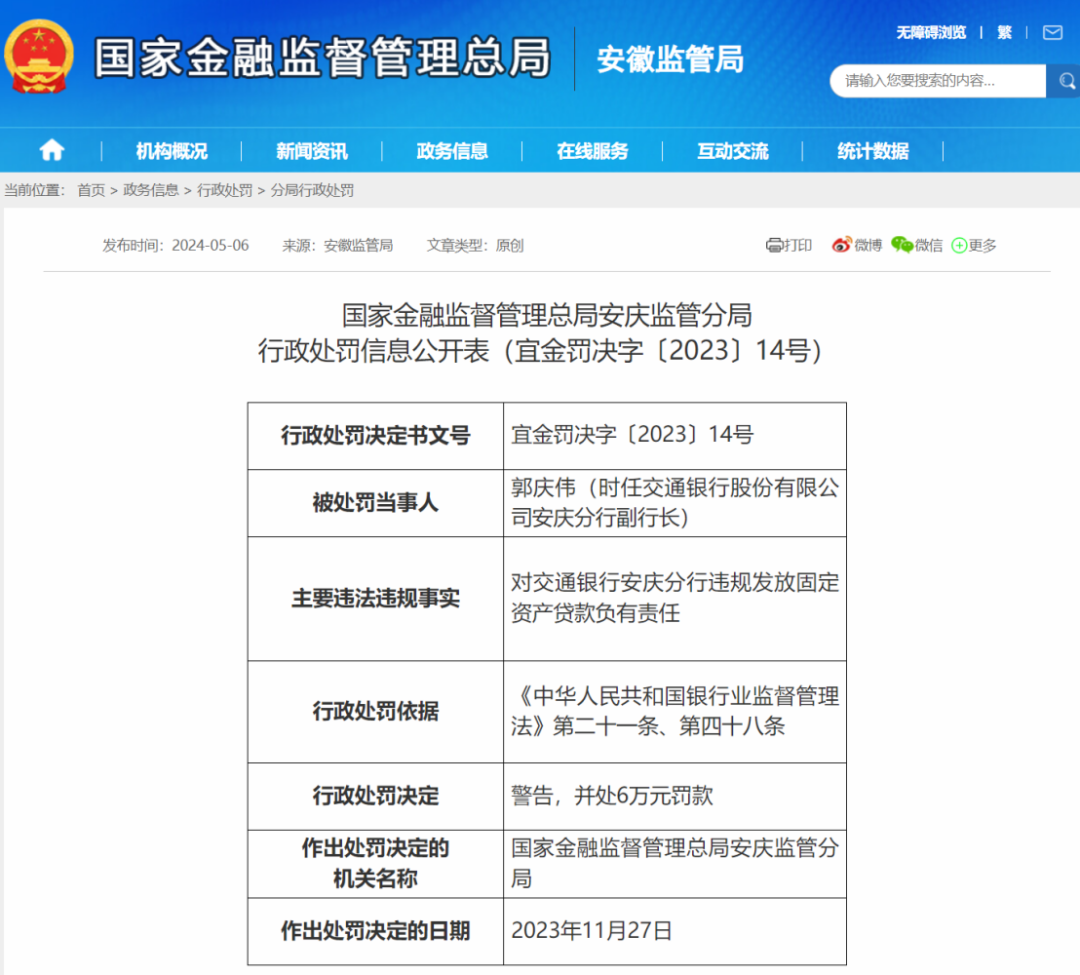
Task: Click the search input field
Action: coord(936,81)
